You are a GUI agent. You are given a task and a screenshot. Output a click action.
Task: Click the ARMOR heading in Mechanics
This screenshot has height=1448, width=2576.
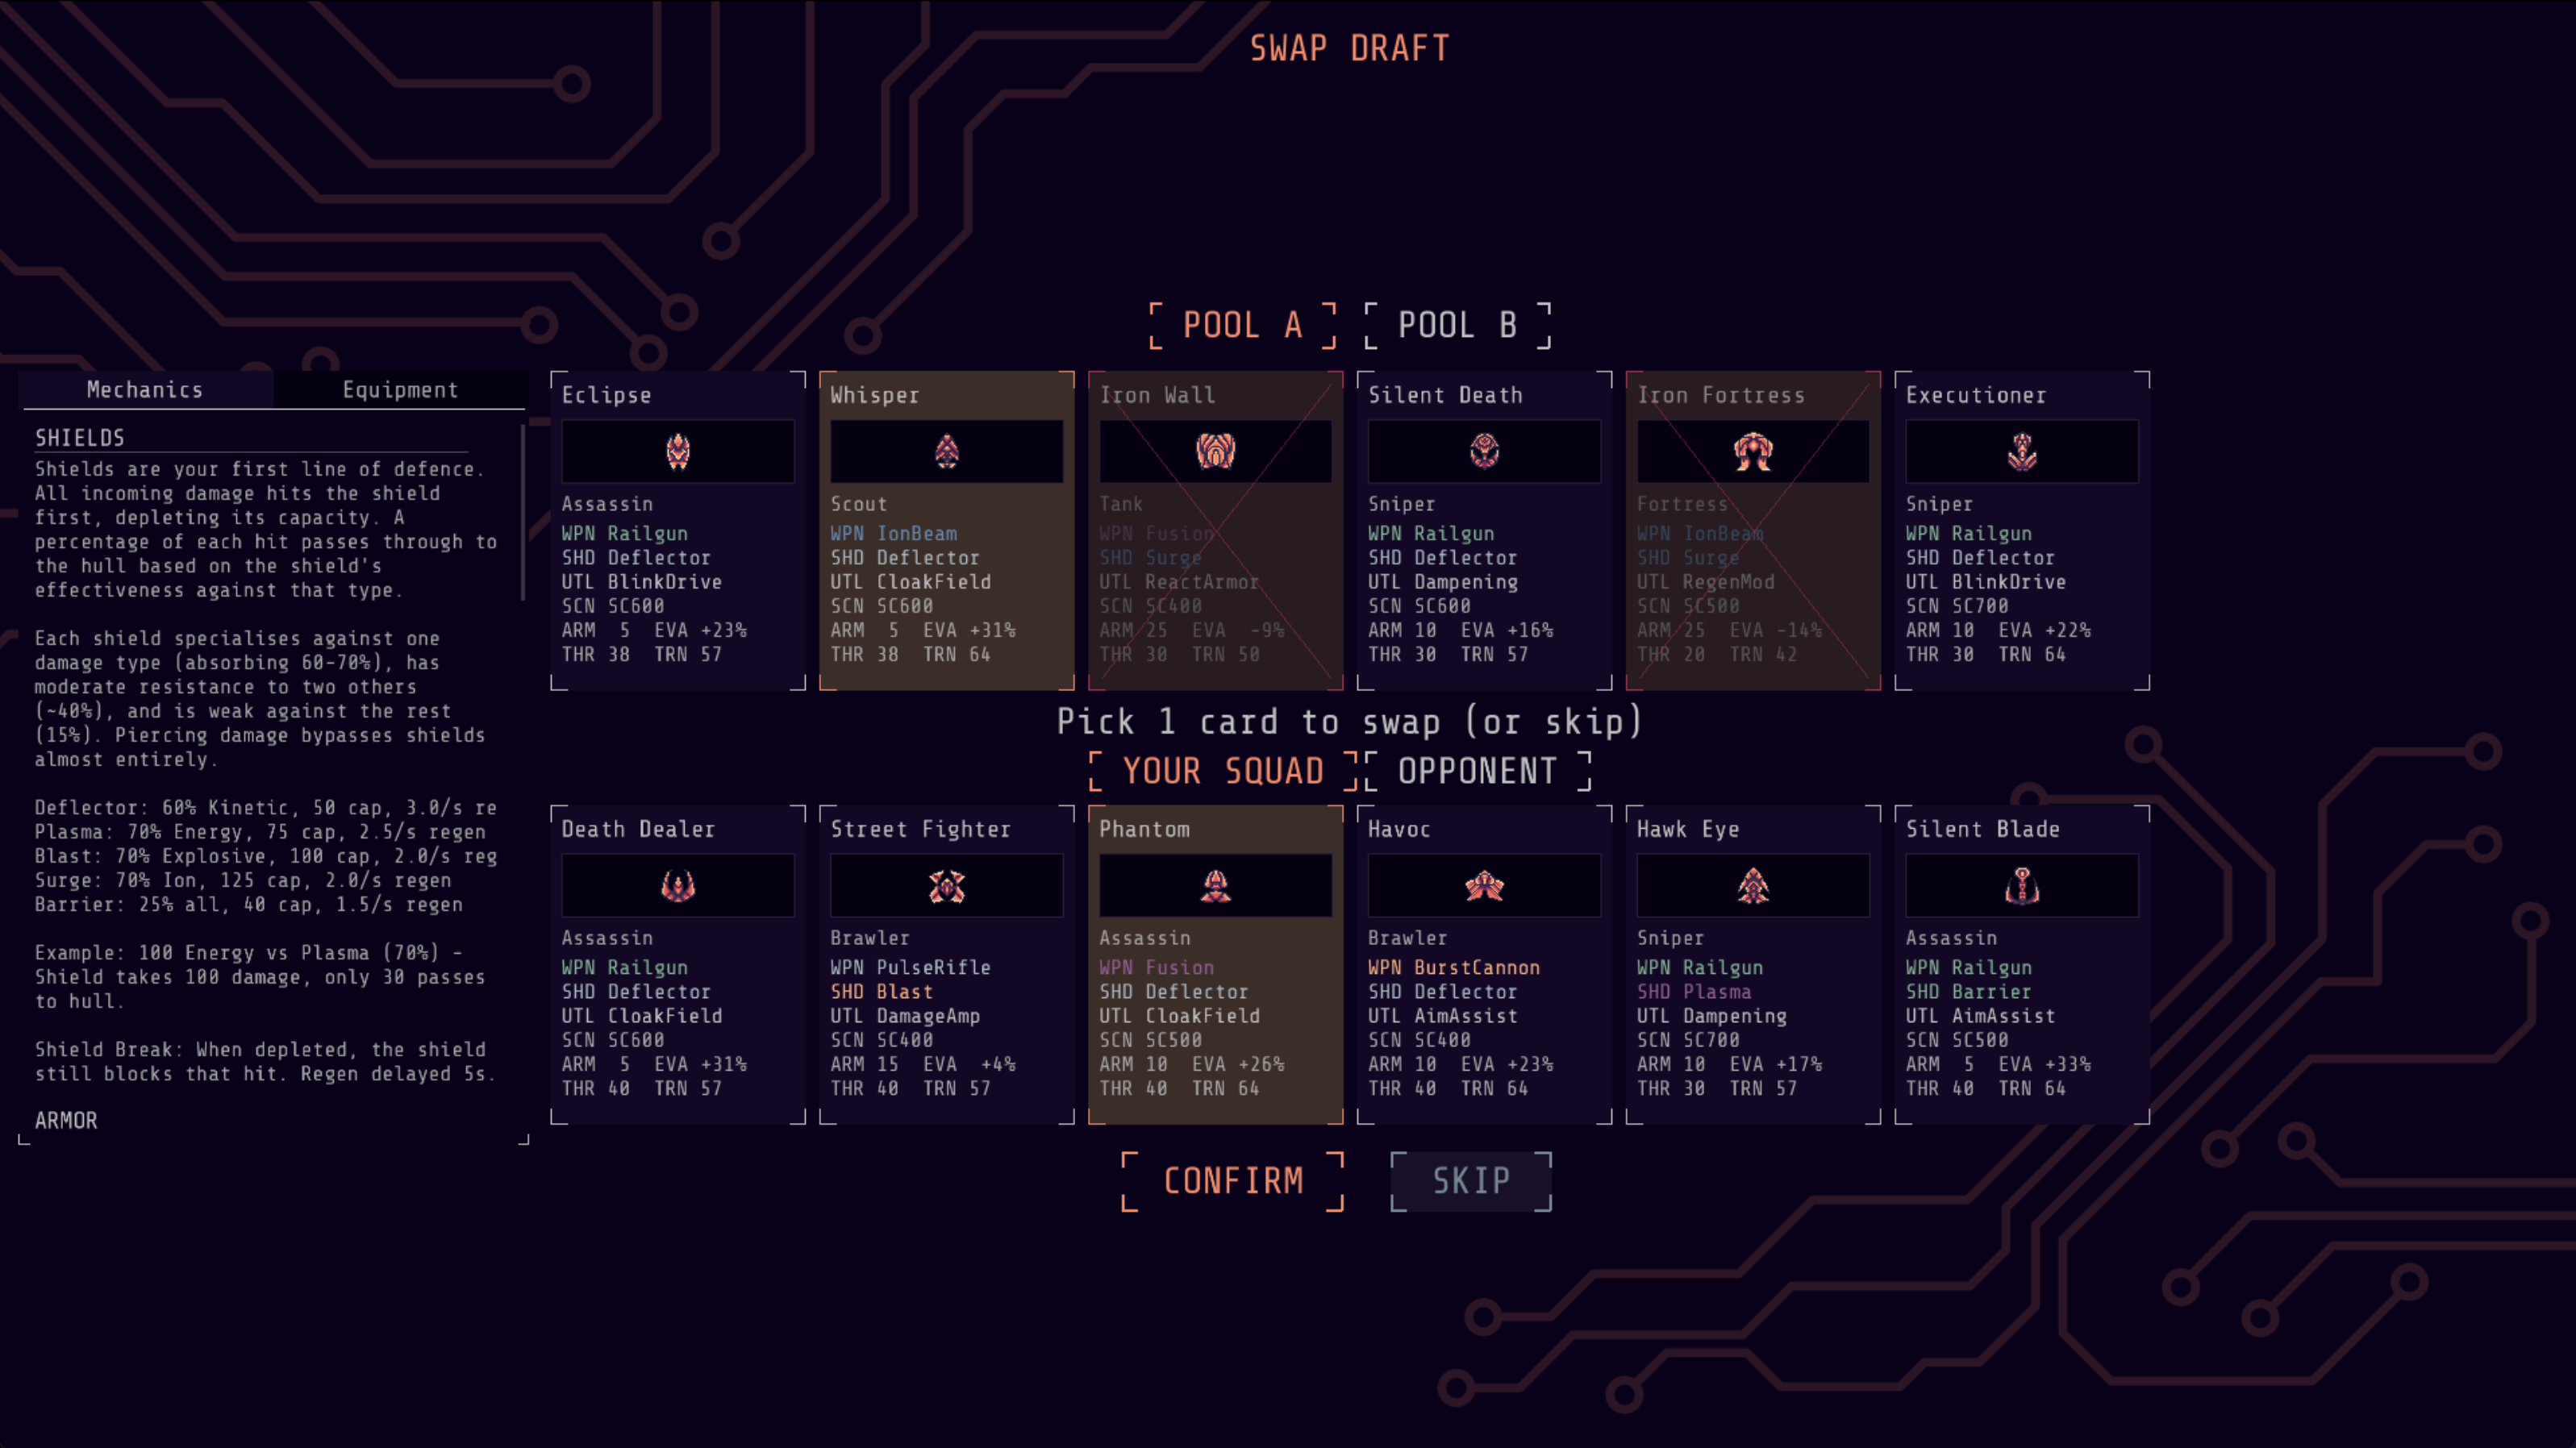pyautogui.click(x=66, y=1120)
